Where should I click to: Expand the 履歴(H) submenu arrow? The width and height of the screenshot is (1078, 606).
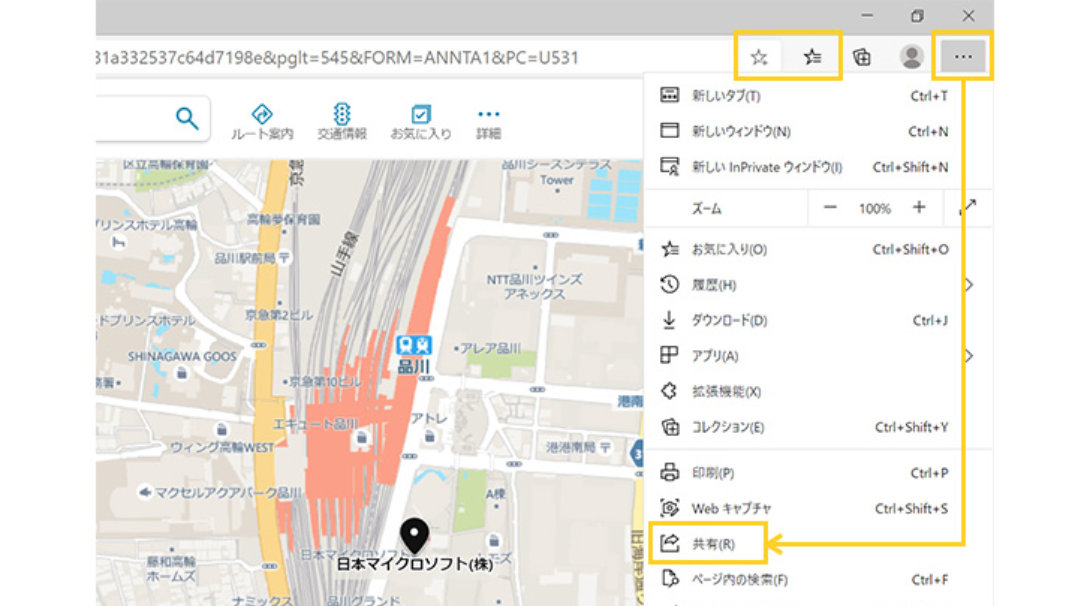point(969,284)
